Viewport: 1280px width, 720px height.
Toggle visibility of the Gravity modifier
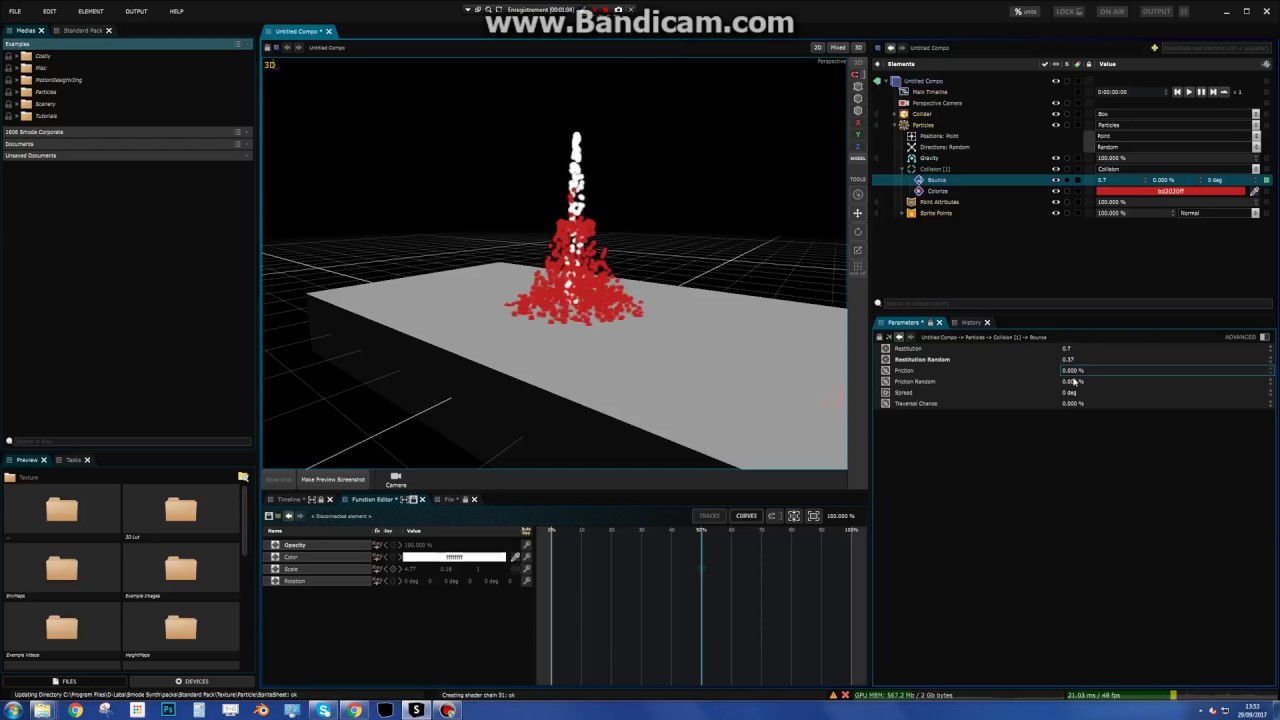point(1056,158)
